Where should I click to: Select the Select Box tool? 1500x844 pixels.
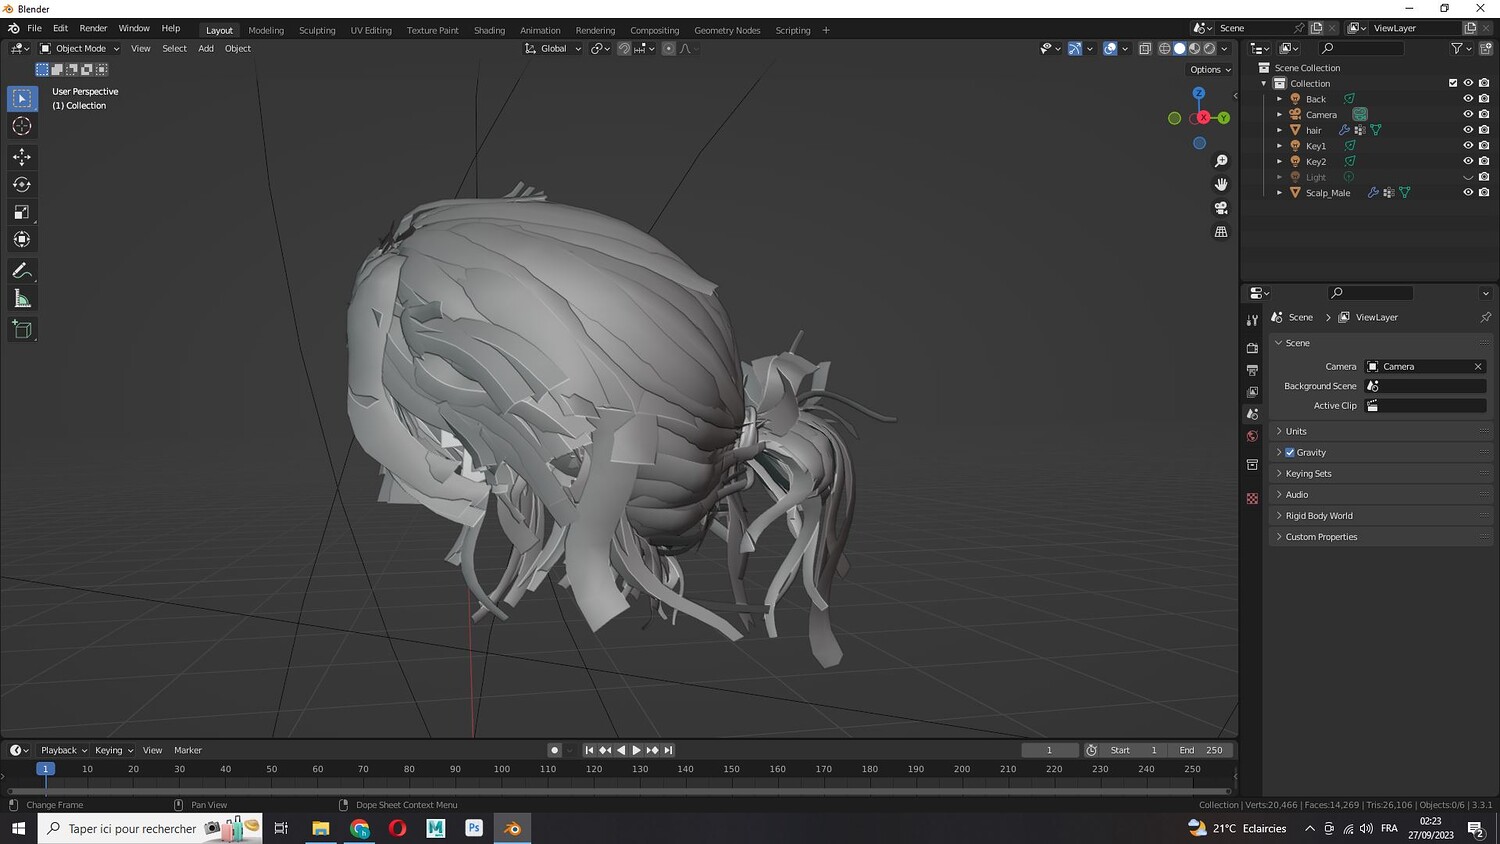click(x=22, y=98)
